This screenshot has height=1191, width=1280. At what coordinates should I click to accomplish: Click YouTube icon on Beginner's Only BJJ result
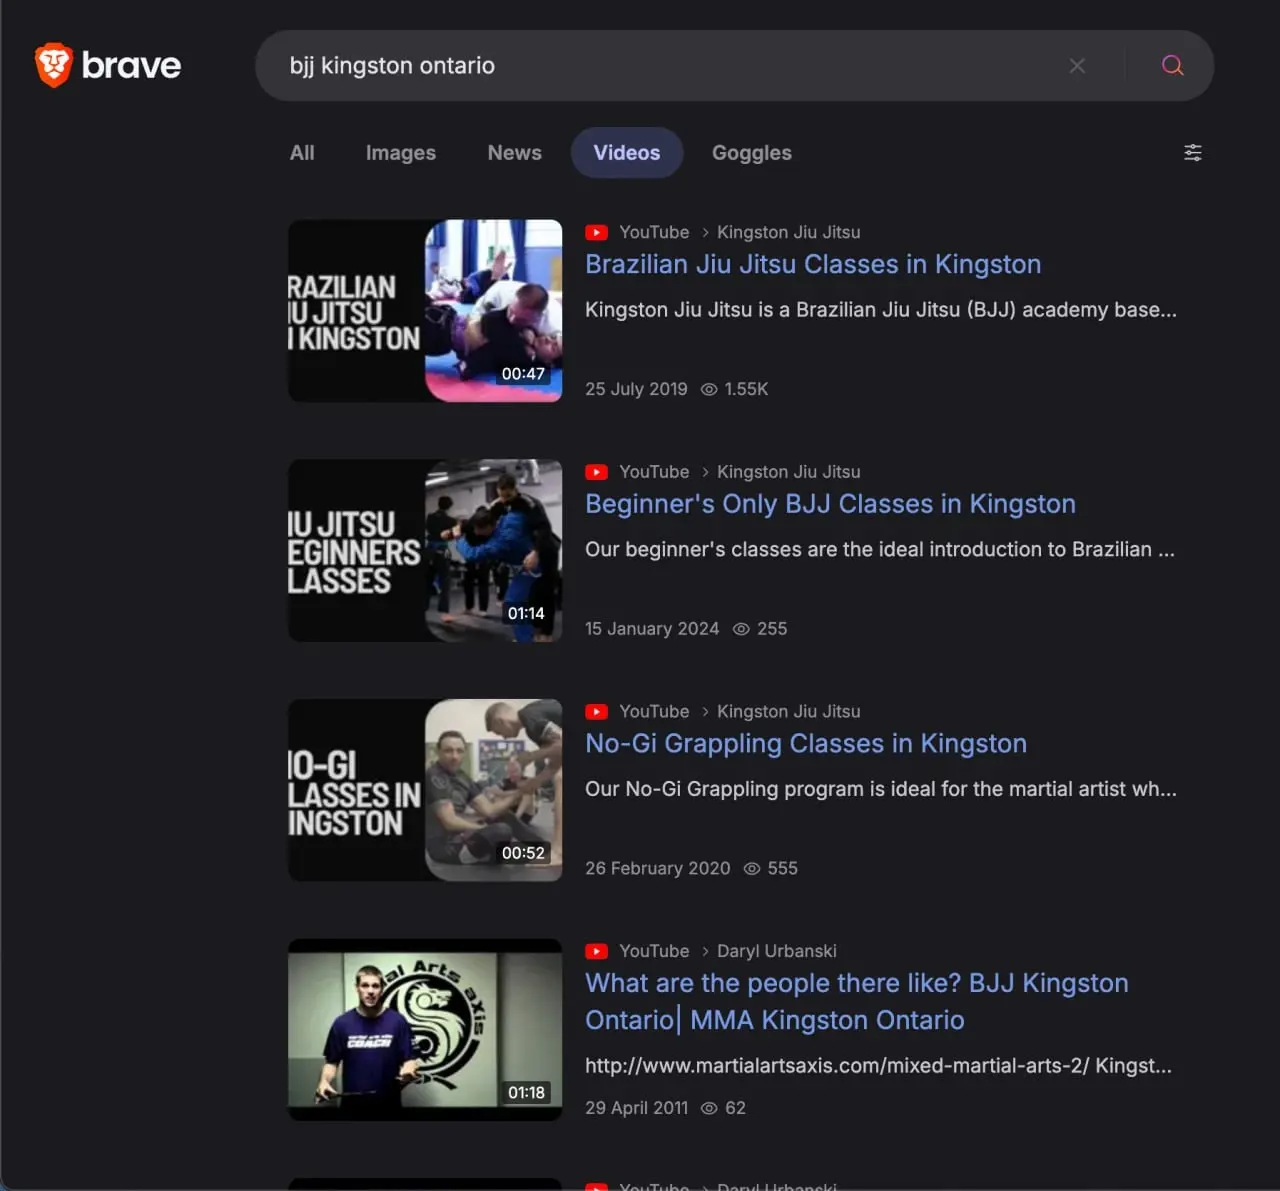tap(597, 472)
